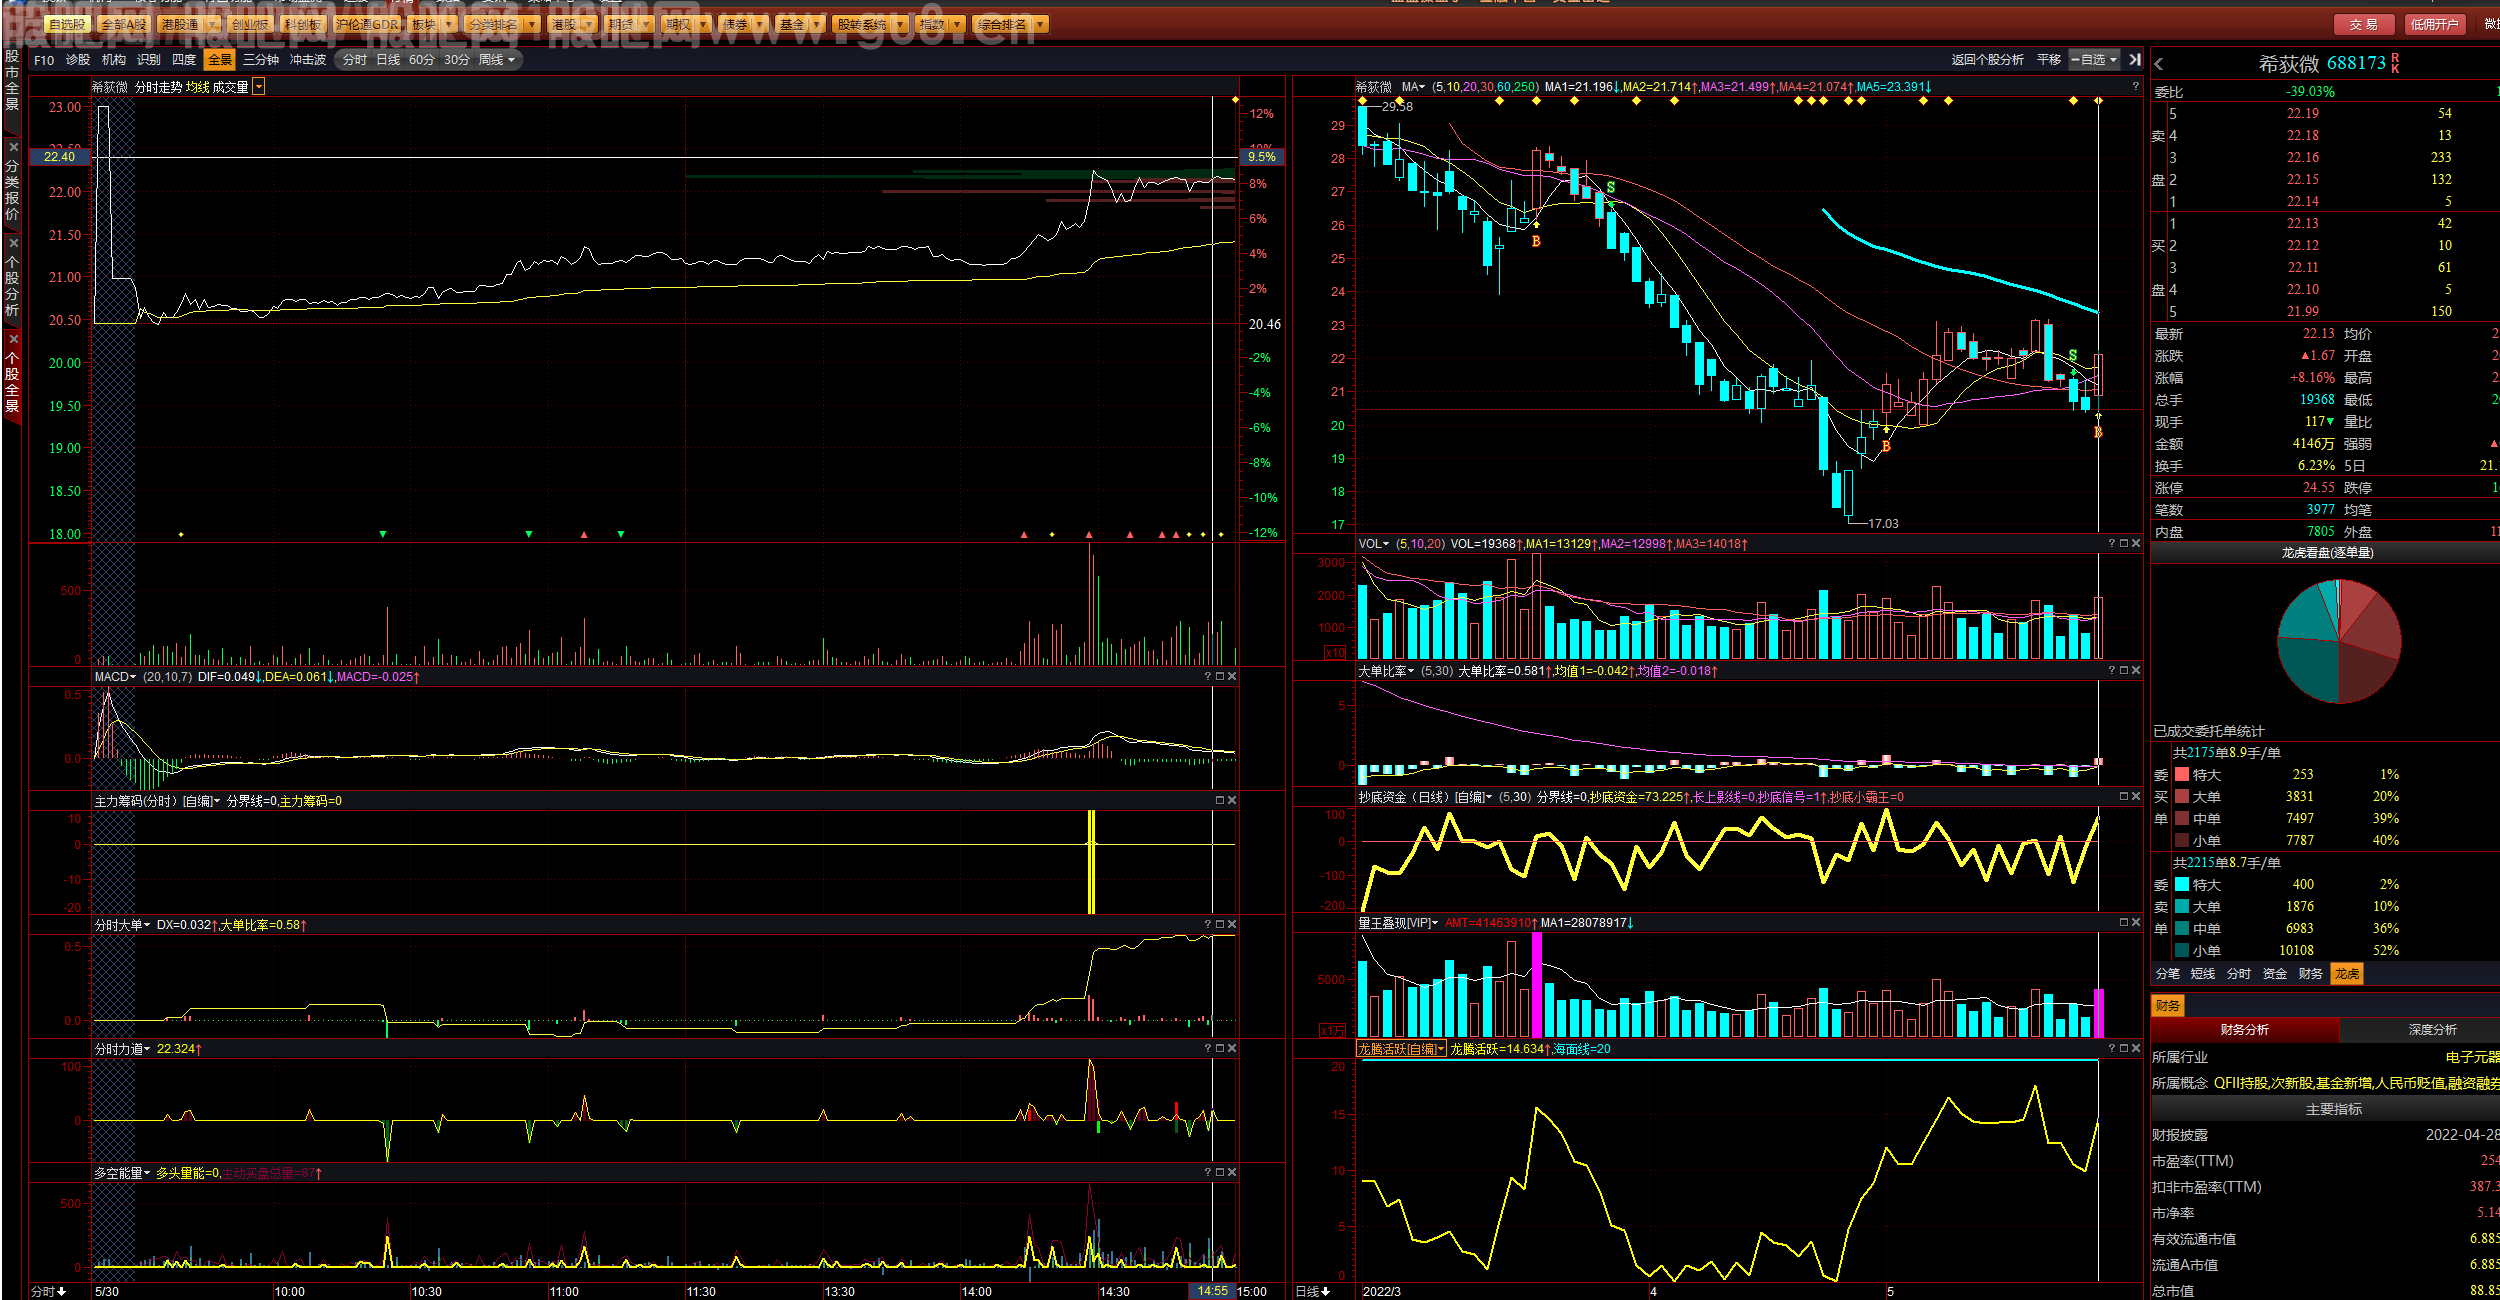Switch to the 分笔 detail tab
Screen dimensions: 2500x1300
point(2168,974)
